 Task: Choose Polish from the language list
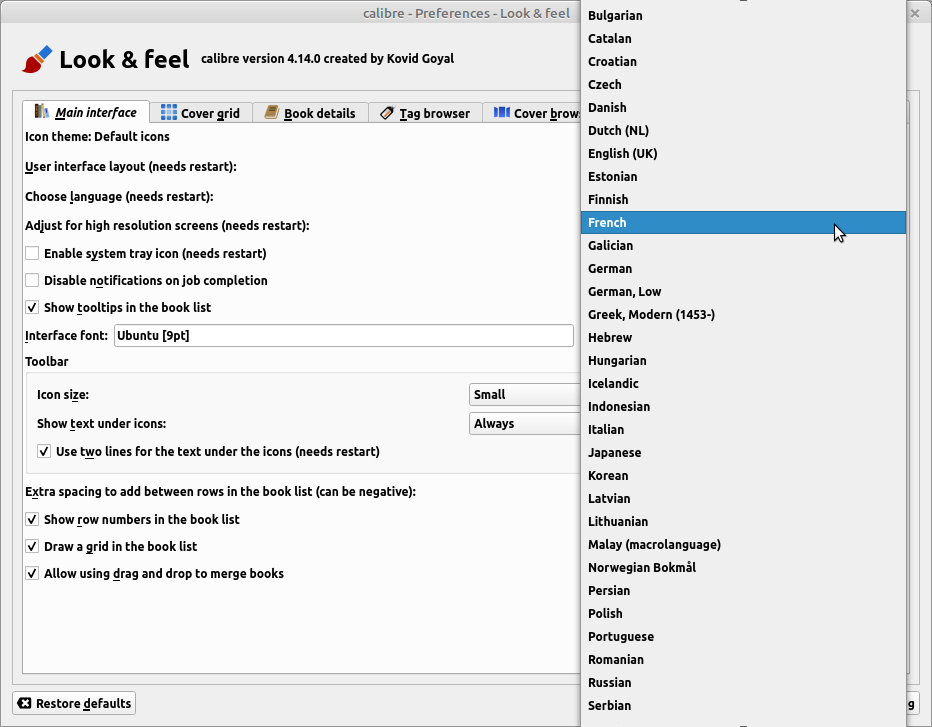[743, 613]
